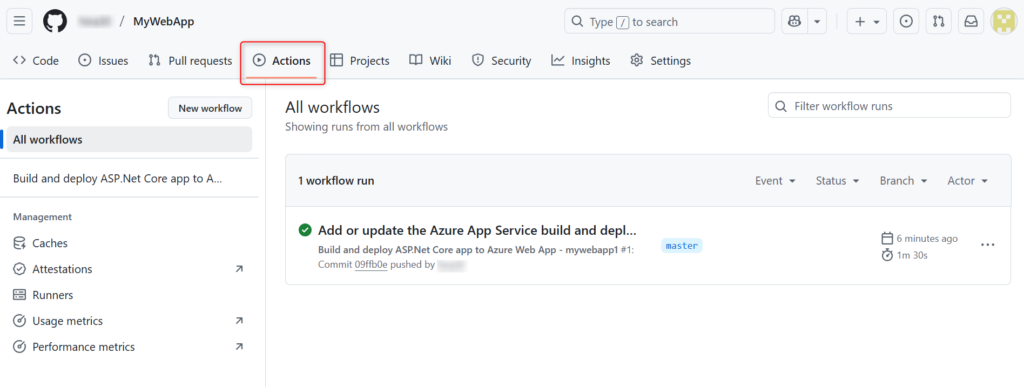Click the green success status icon
Image resolution: width=1024 pixels, height=387 pixels.
[304, 230]
